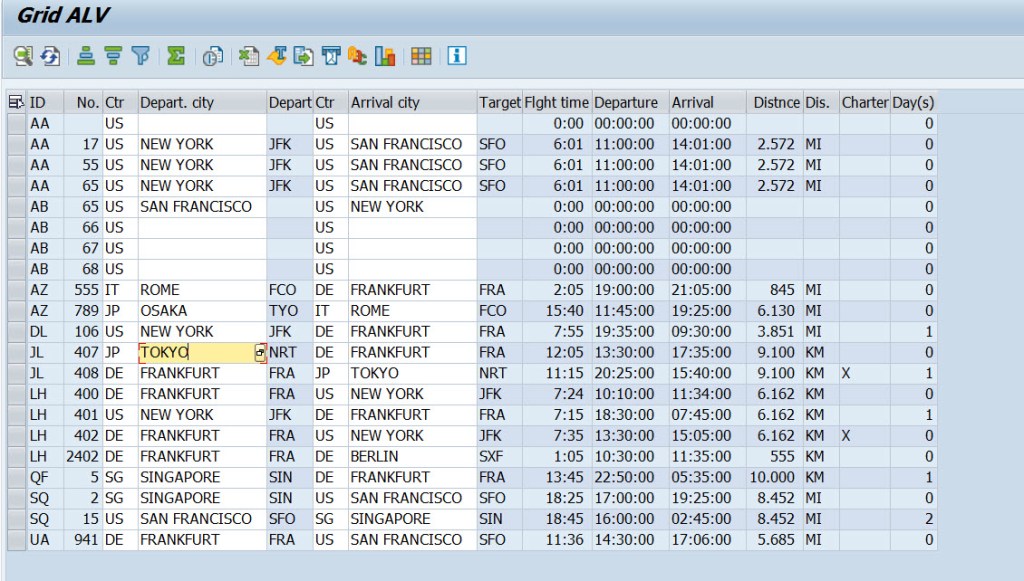Refresh the grid data
The width and height of the screenshot is (1024, 581).
click(x=51, y=57)
